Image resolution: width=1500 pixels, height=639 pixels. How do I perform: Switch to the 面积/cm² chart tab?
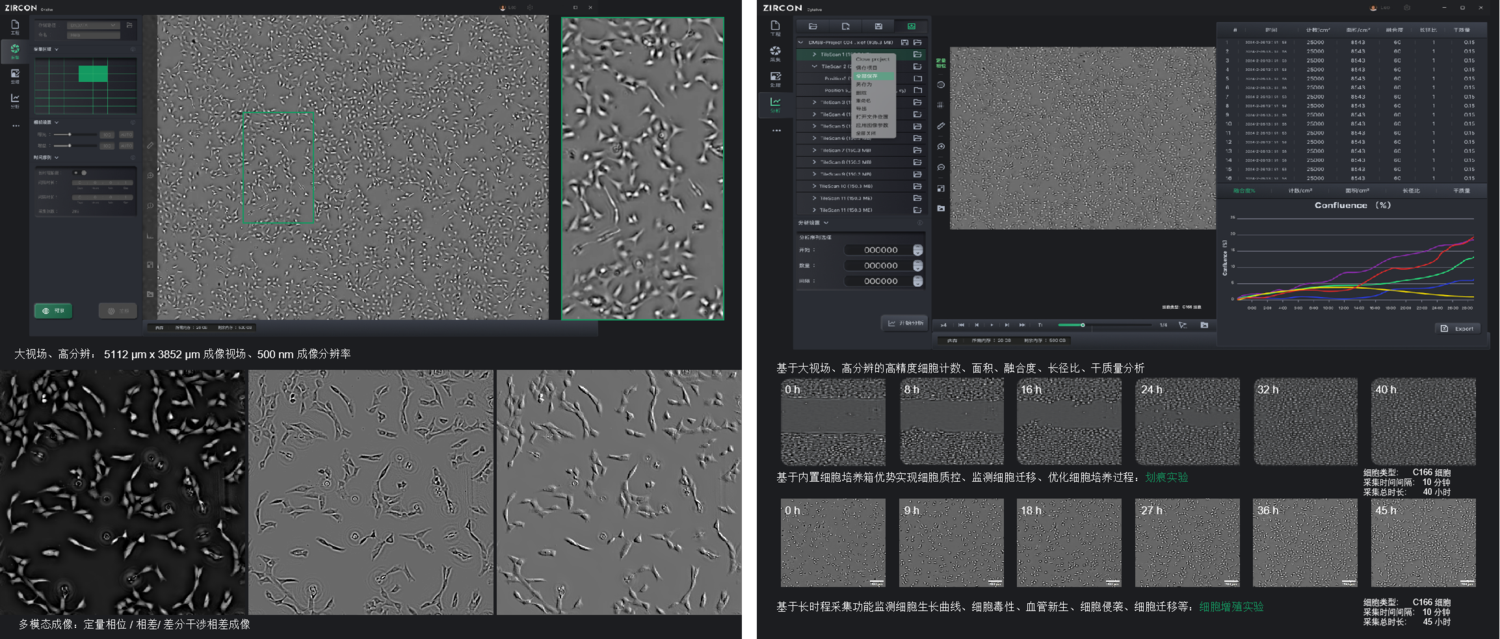(1356, 190)
